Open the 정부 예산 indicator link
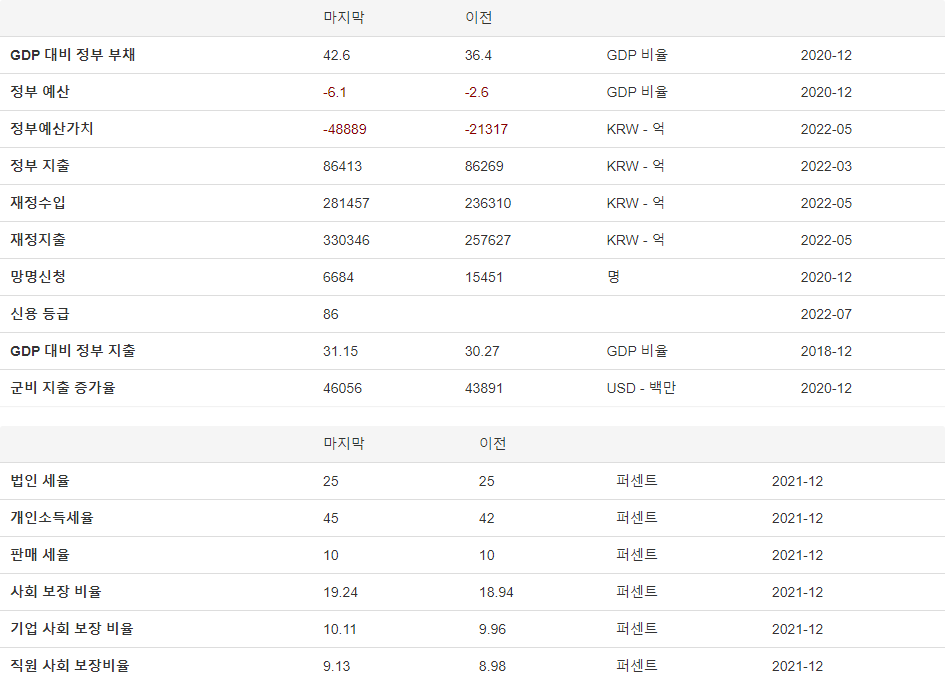 click(x=40, y=92)
